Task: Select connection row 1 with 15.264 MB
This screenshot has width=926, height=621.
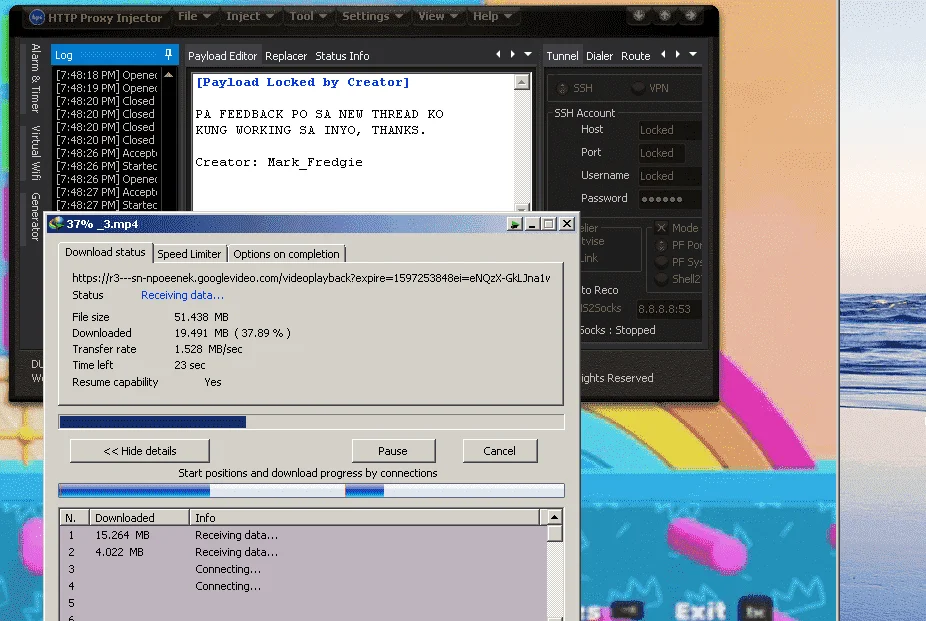Action: pos(304,535)
